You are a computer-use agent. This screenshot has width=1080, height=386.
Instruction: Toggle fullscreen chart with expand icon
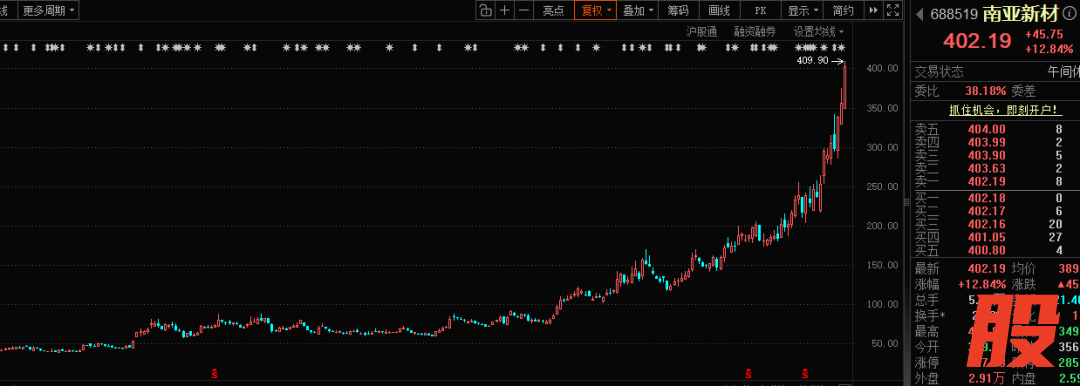(893, 10)
